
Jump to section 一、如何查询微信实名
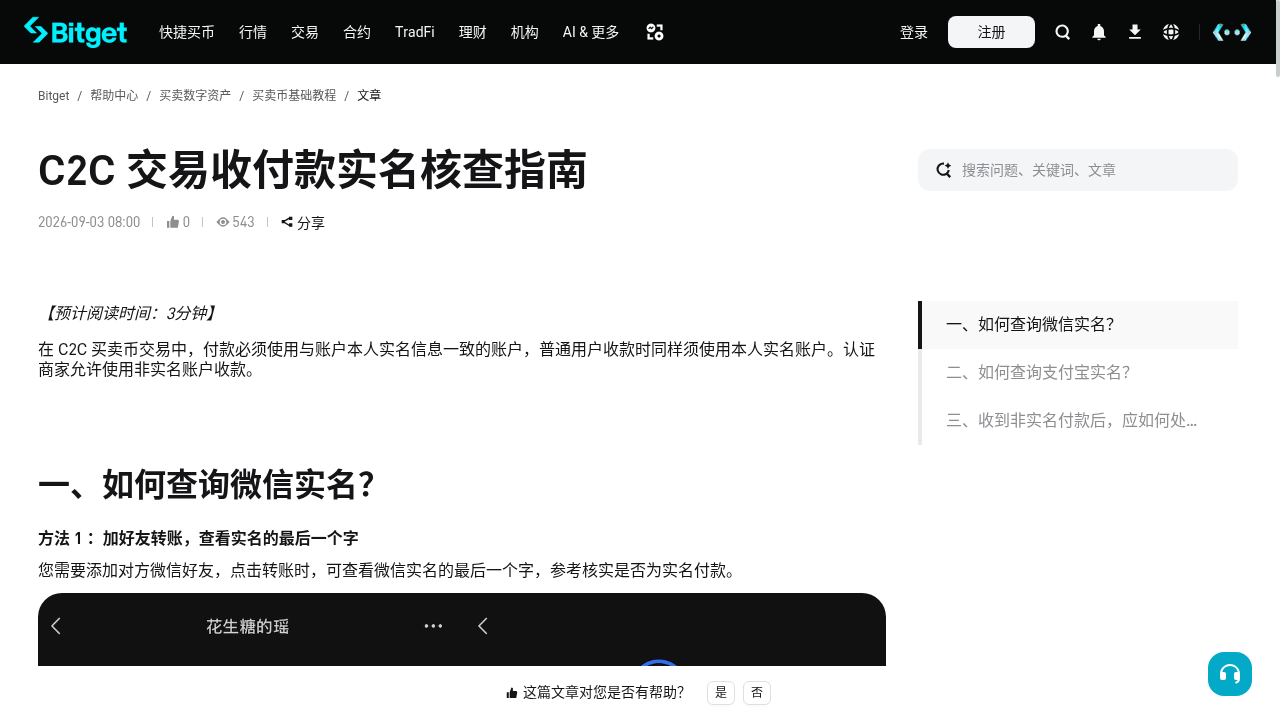(1078, 325)
